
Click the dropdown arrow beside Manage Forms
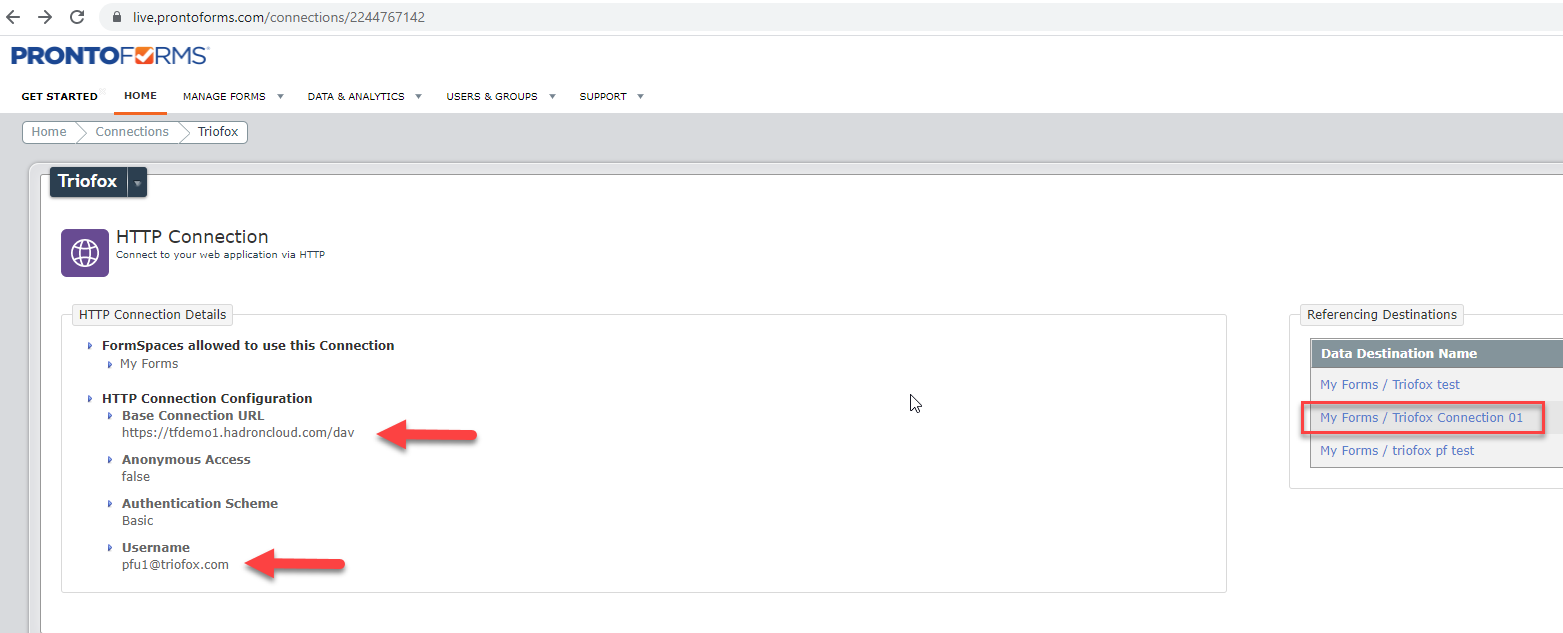click(x=280, y=97)
